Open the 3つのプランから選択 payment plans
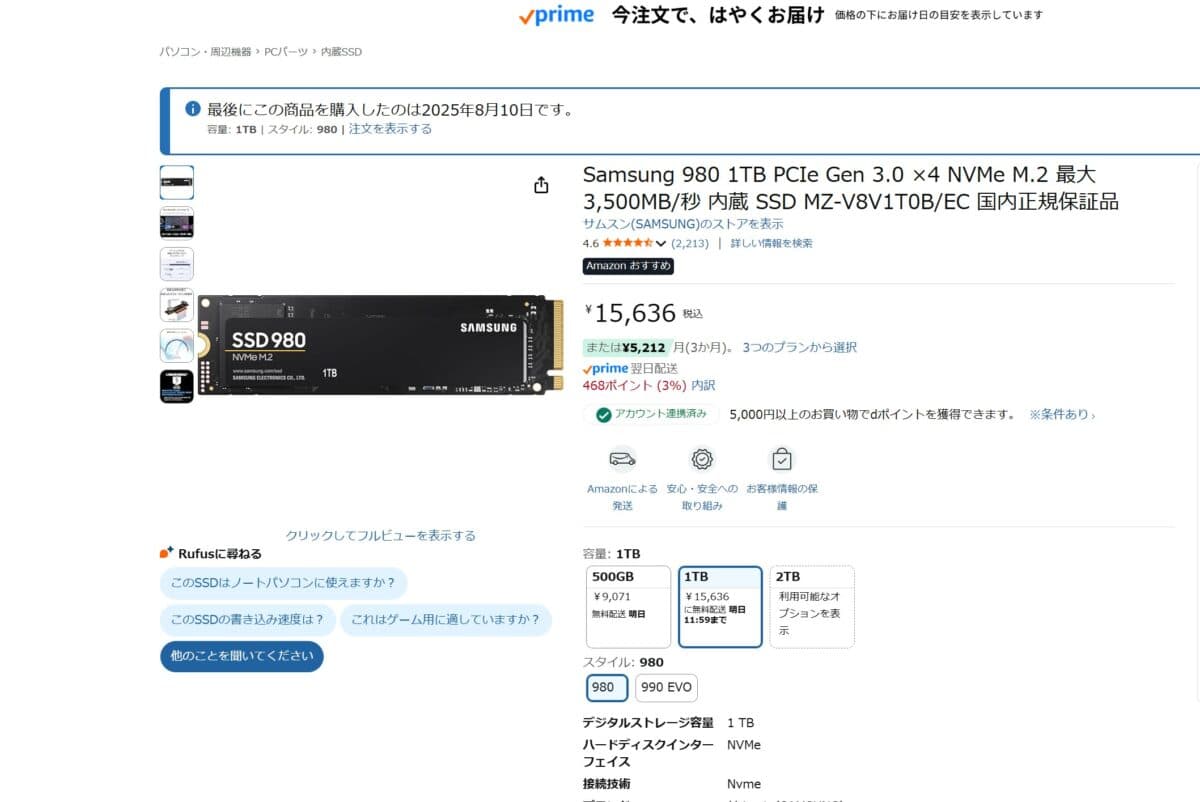The height and width of the screenshot is (802, 1200). tap(799, 348)
